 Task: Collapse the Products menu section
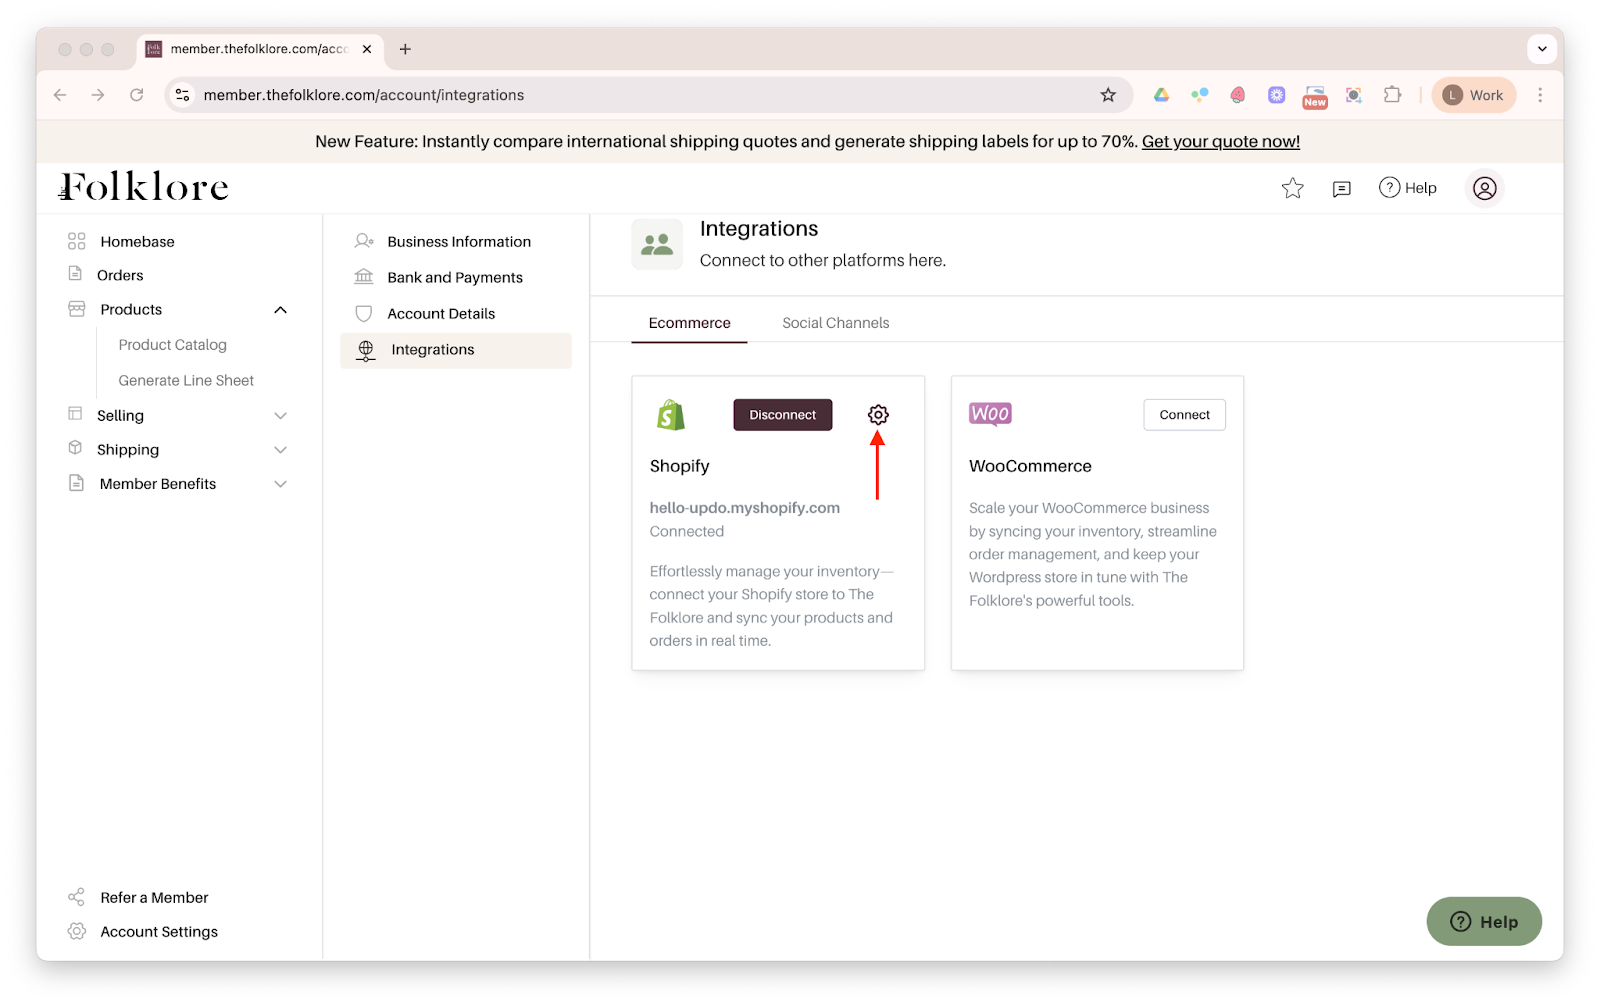(280, 310)
